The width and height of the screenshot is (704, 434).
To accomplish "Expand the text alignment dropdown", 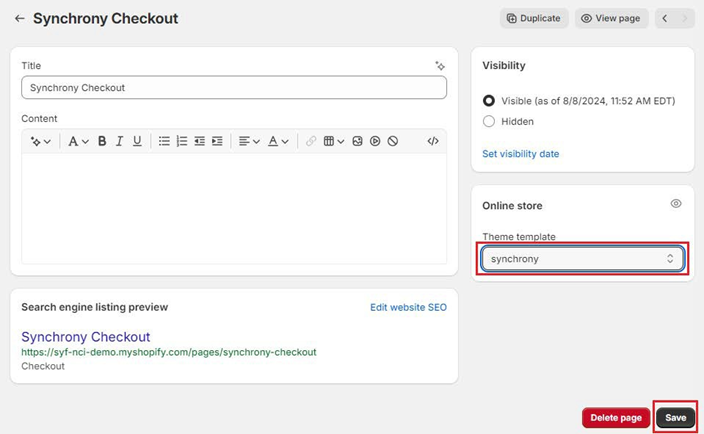I will (249, 141).
